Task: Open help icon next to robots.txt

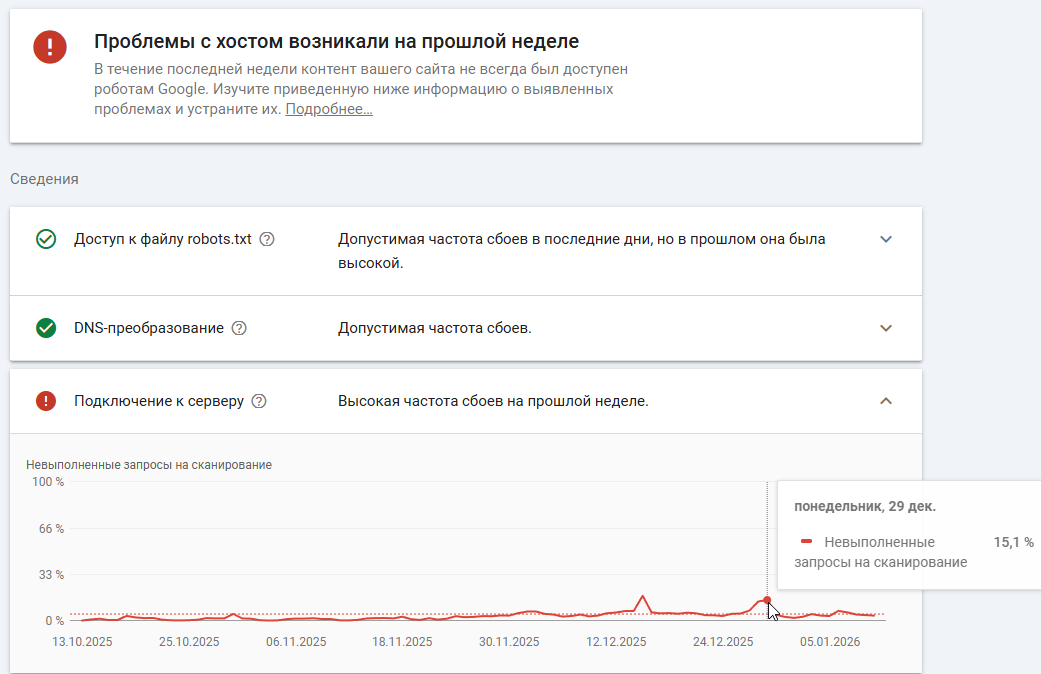Action: (267, 239)
